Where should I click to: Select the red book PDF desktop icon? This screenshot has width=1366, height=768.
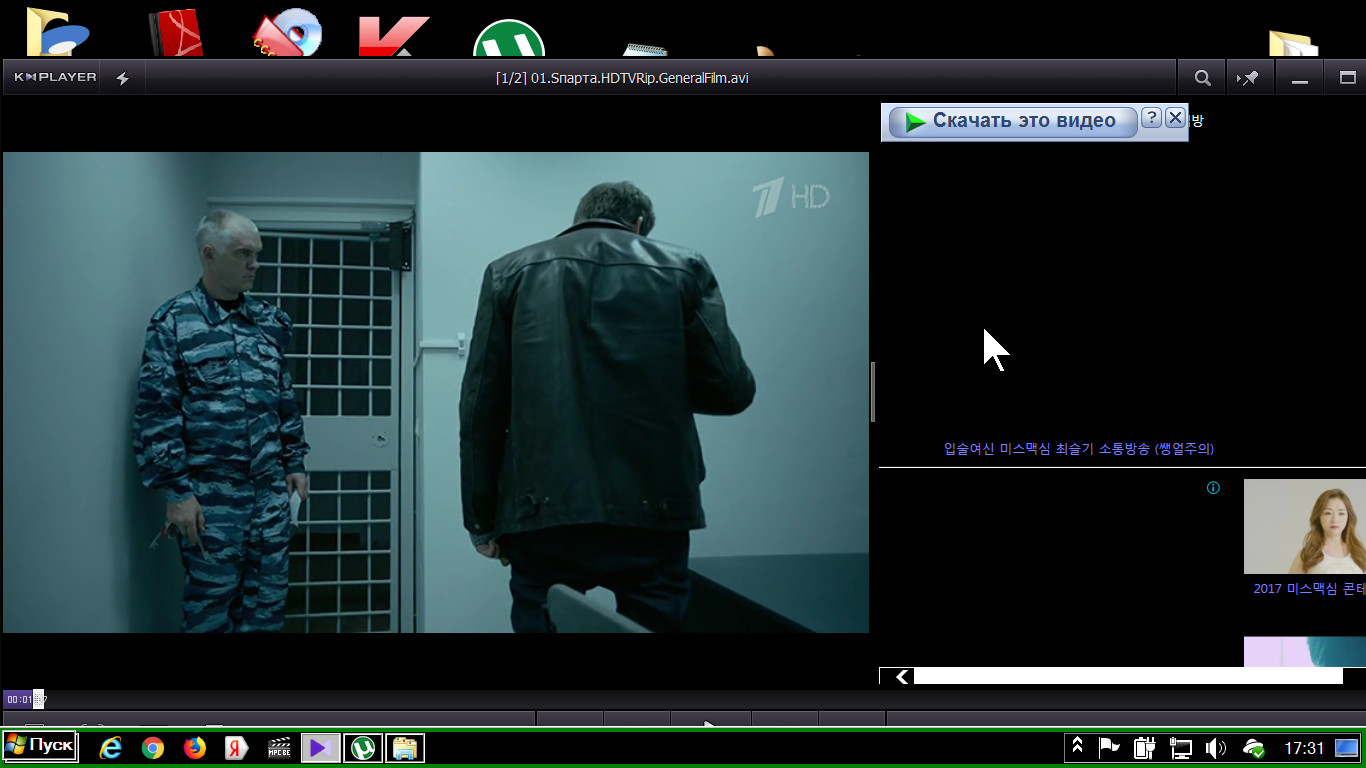point(176,33)
